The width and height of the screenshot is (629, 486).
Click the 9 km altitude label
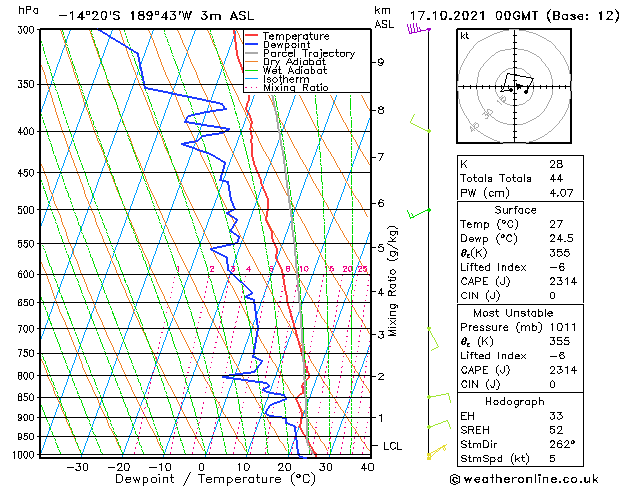[380, 62]
